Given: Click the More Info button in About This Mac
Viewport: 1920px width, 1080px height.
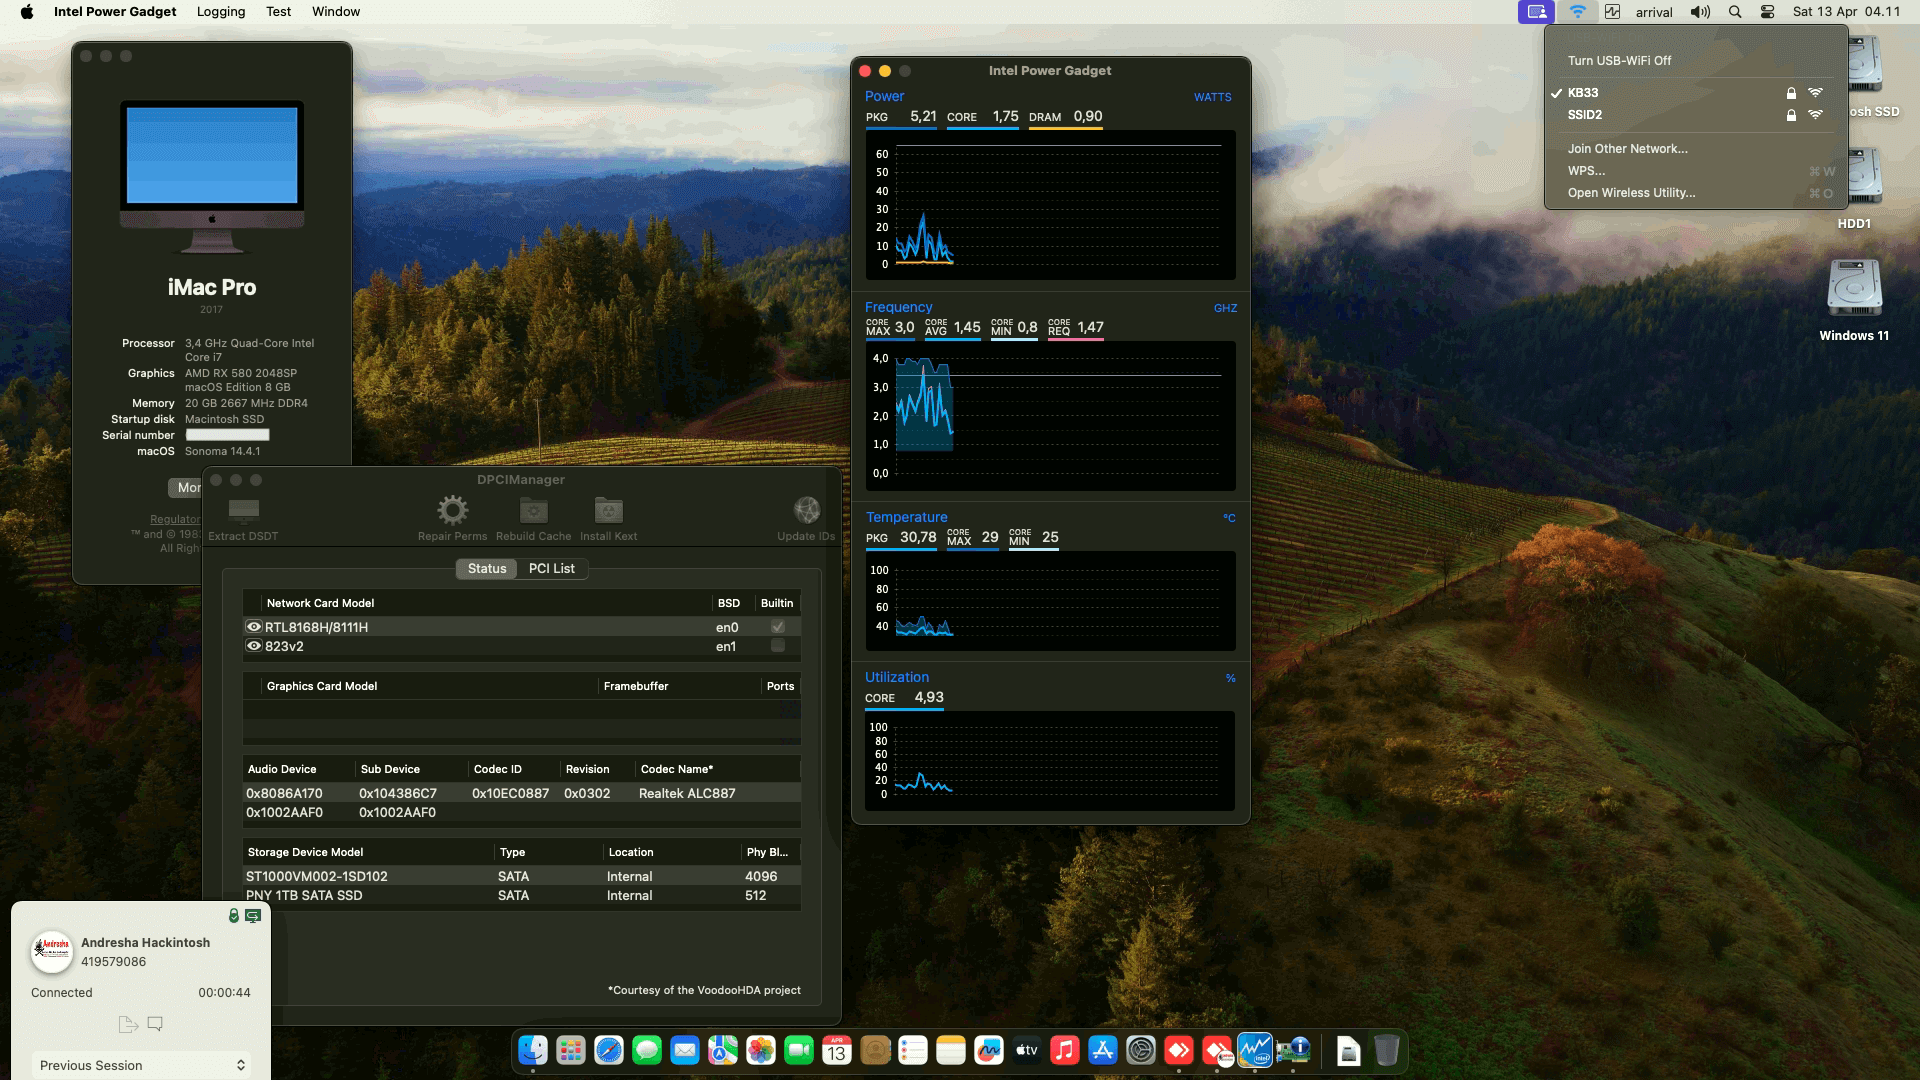Looking at the screenshot, I should [184, 487].
